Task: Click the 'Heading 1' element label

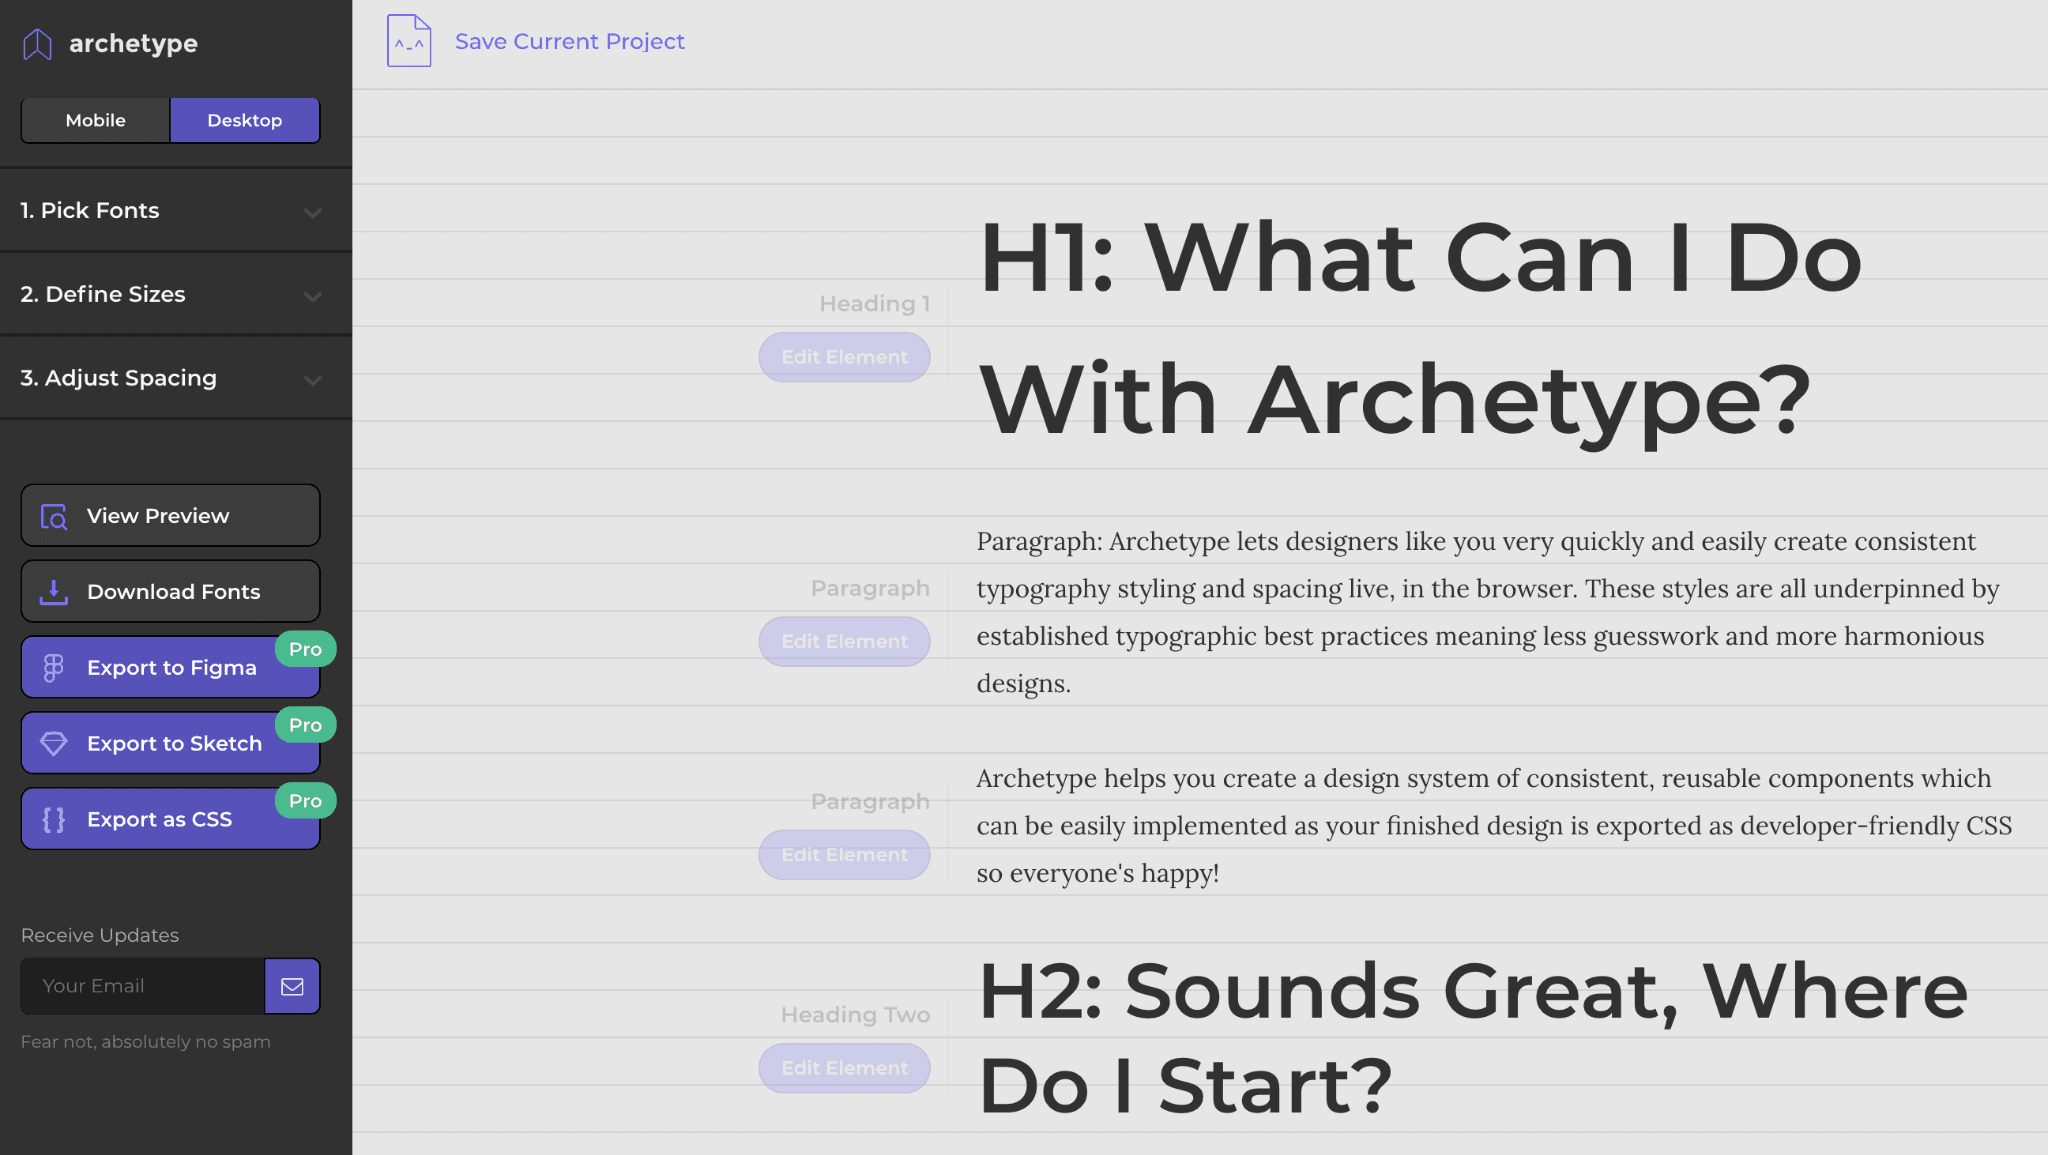Action: point(875,303)
